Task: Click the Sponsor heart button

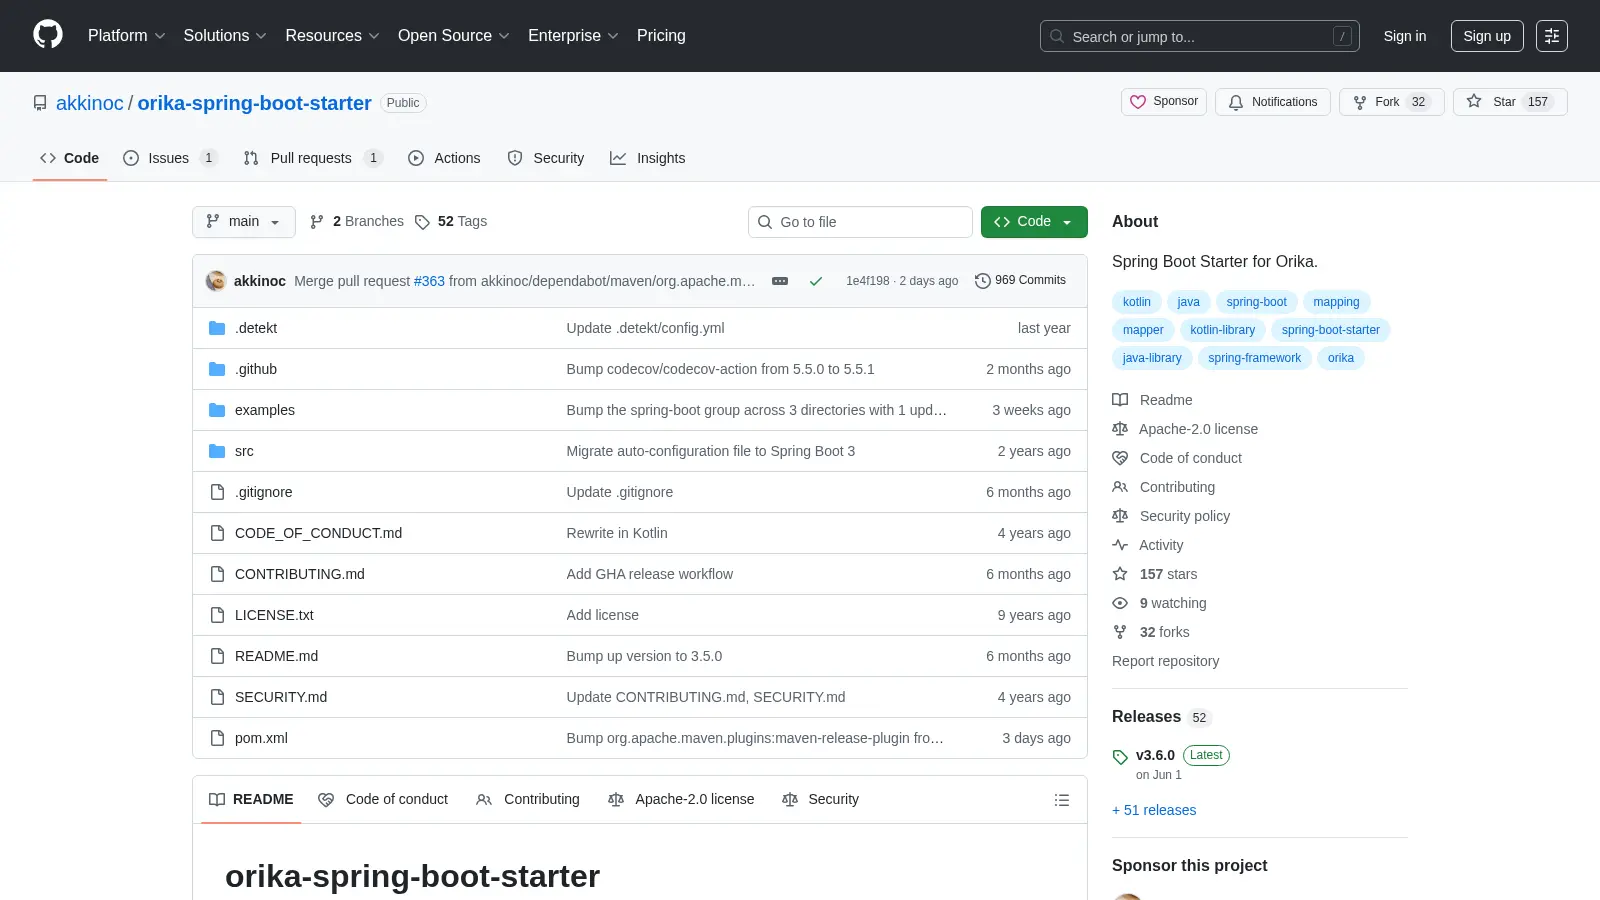Action: click(x=1164, y=102)
